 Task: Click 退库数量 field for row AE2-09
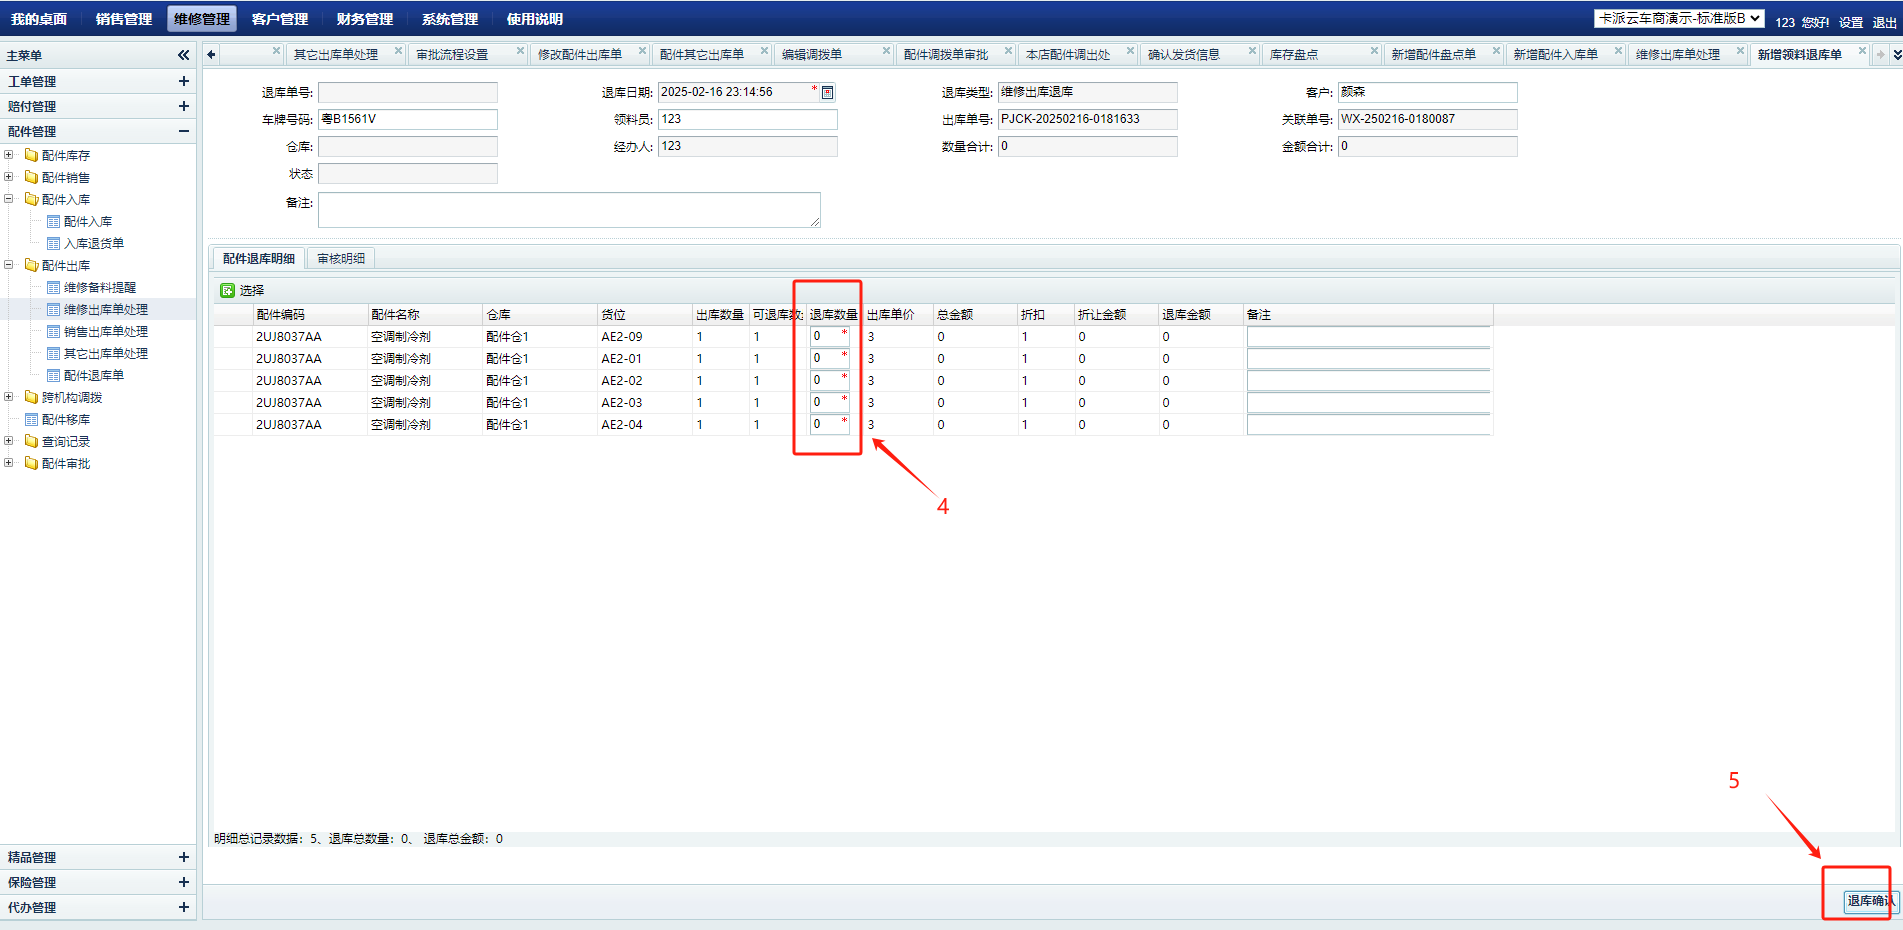pos(826,337)
